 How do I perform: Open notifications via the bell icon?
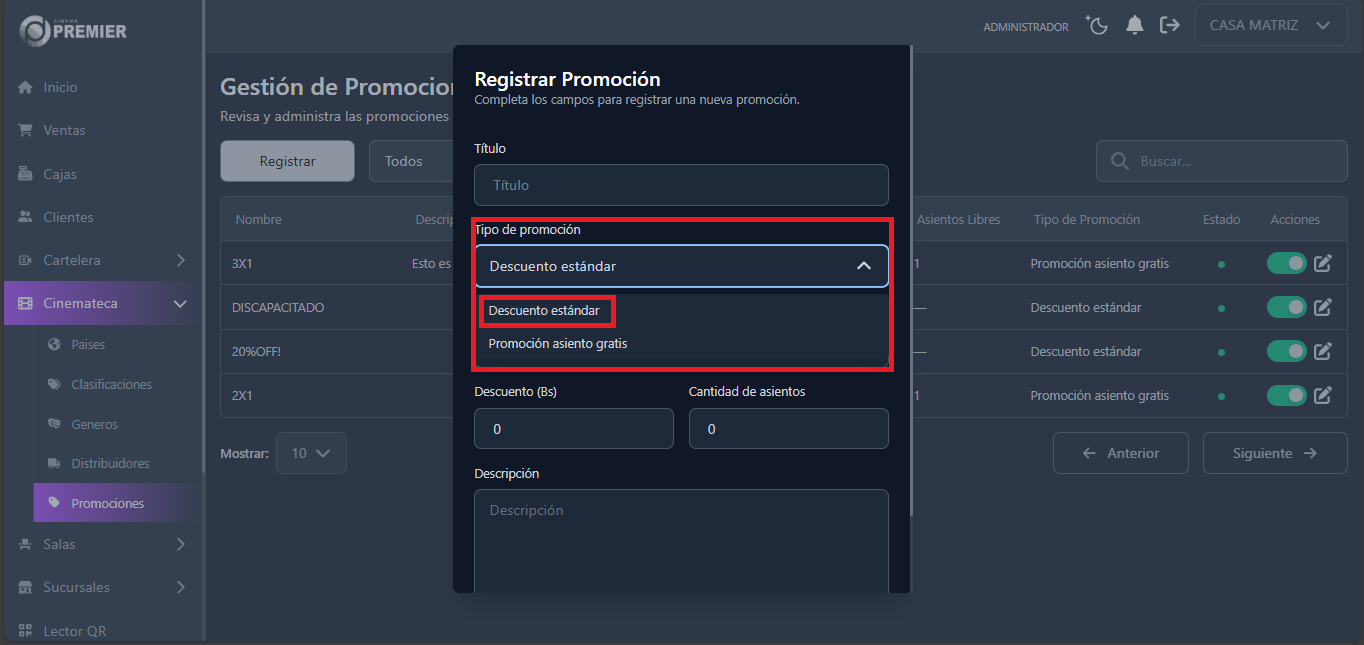1134,26
